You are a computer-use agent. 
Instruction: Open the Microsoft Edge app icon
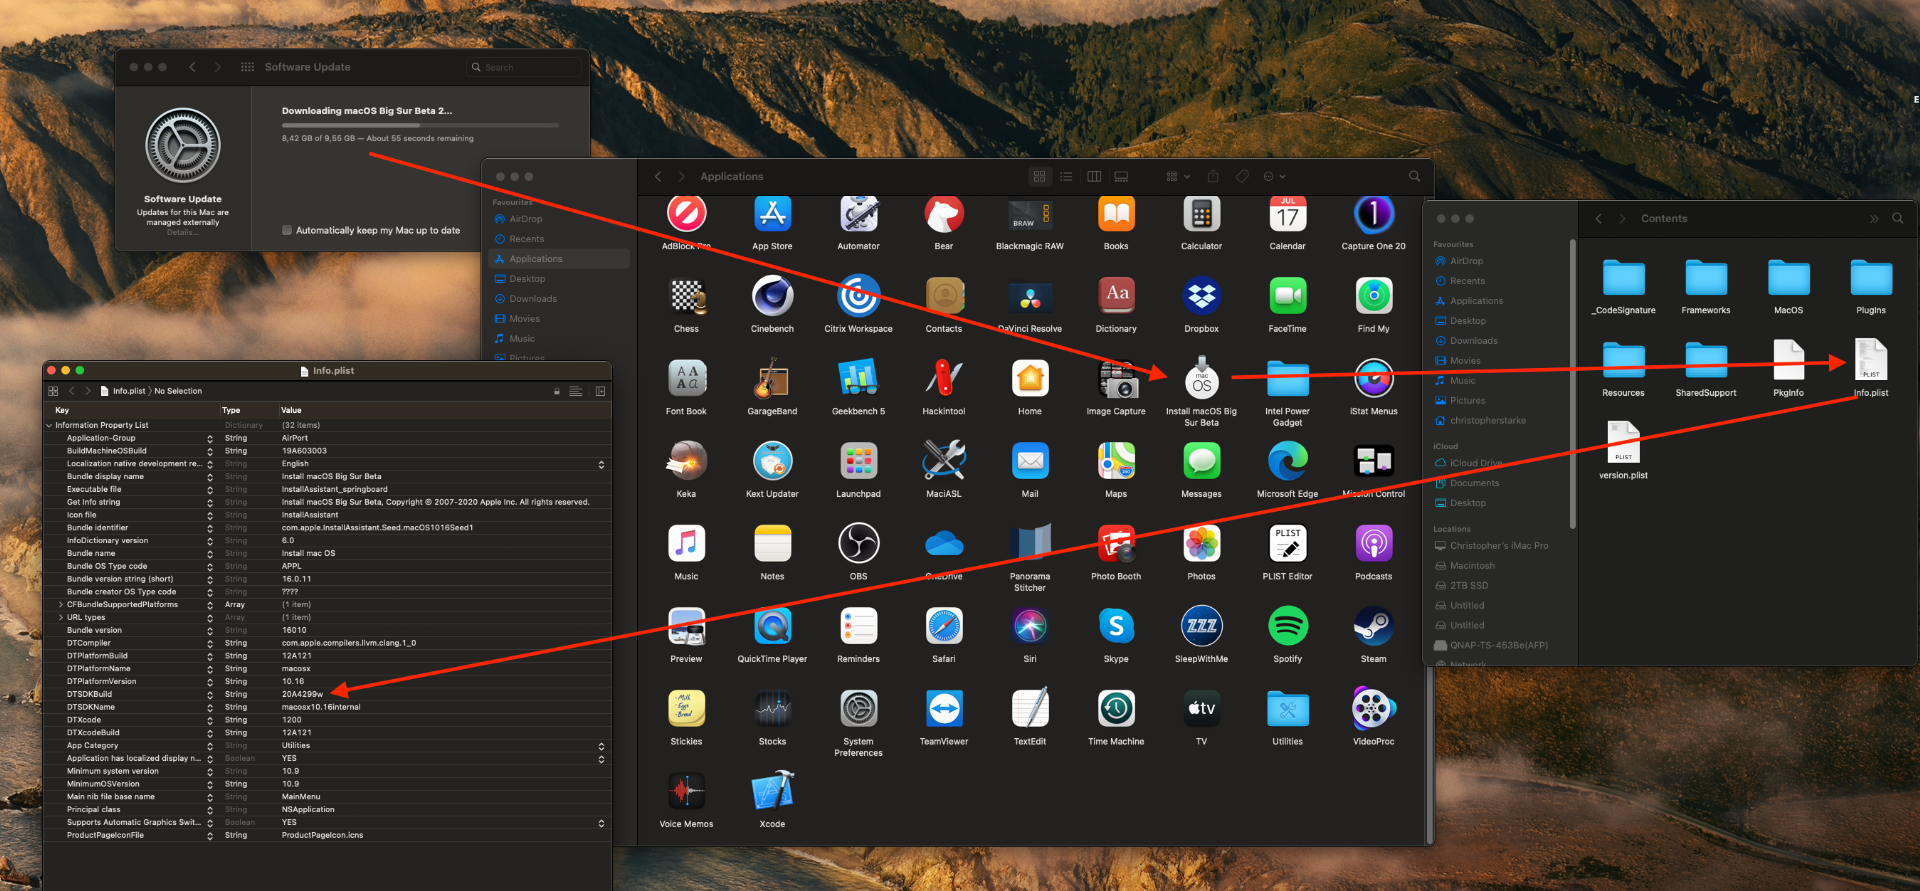pos(1288,461)
